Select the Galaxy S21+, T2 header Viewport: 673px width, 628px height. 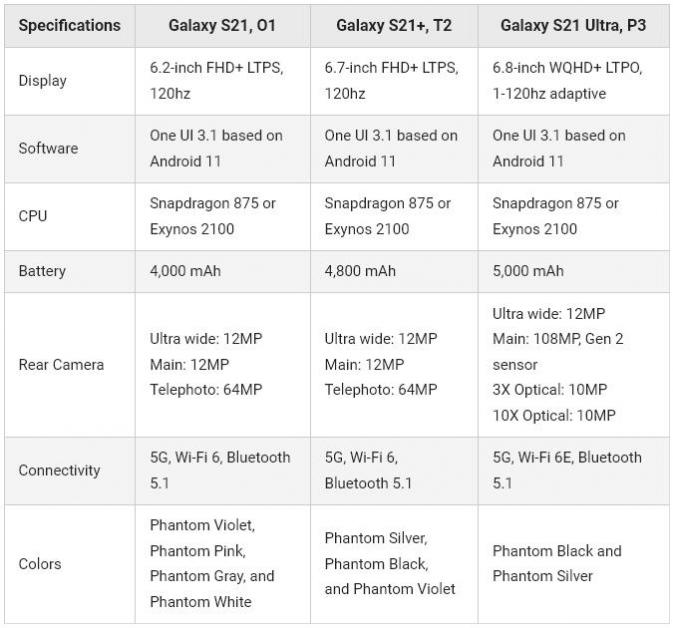tap(394, 26)
